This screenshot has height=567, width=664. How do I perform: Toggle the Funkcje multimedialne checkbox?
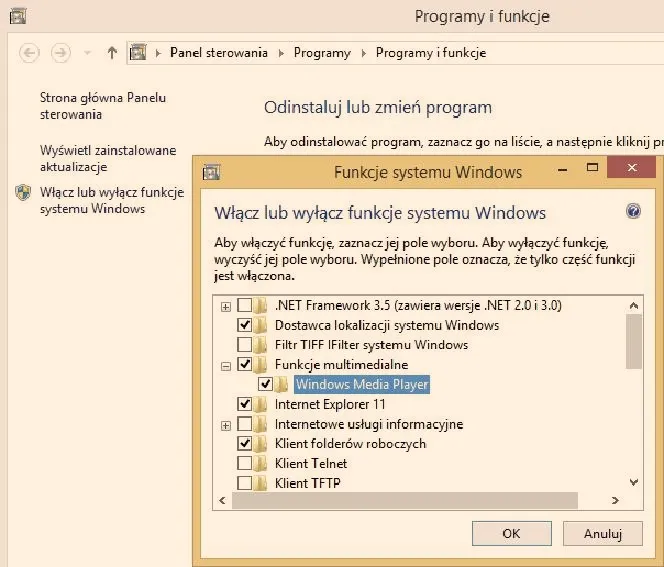(x=245, y=364)
